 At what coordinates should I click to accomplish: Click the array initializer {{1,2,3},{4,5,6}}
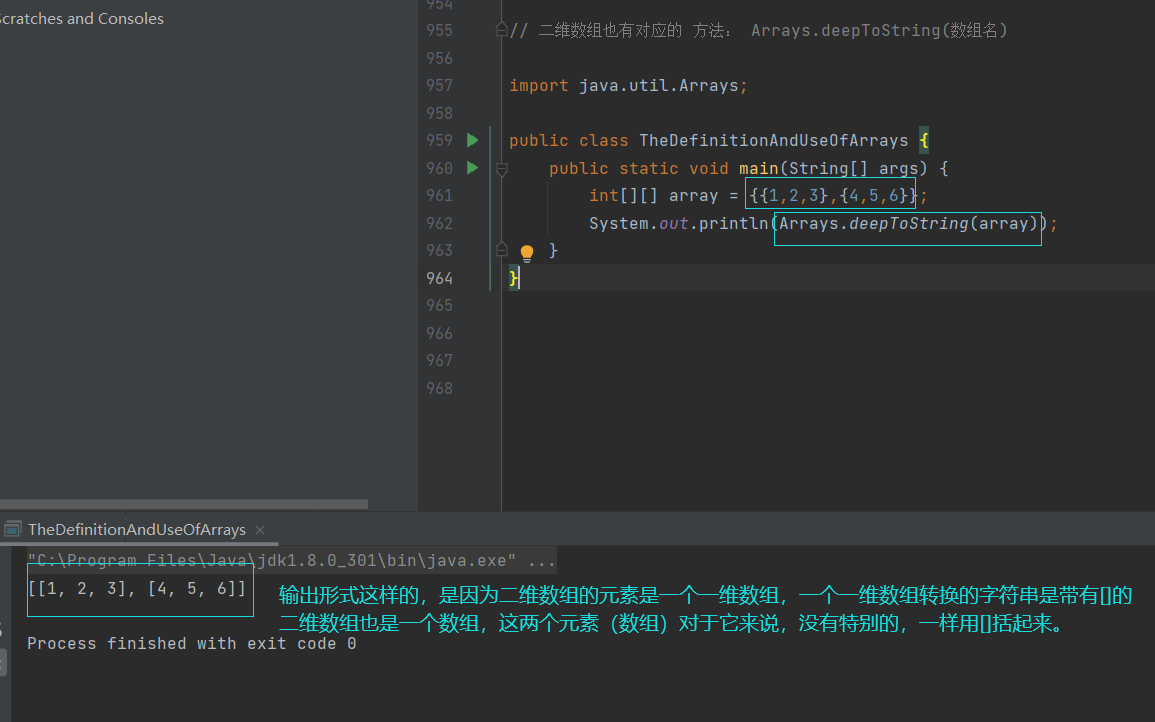[833, 195]
